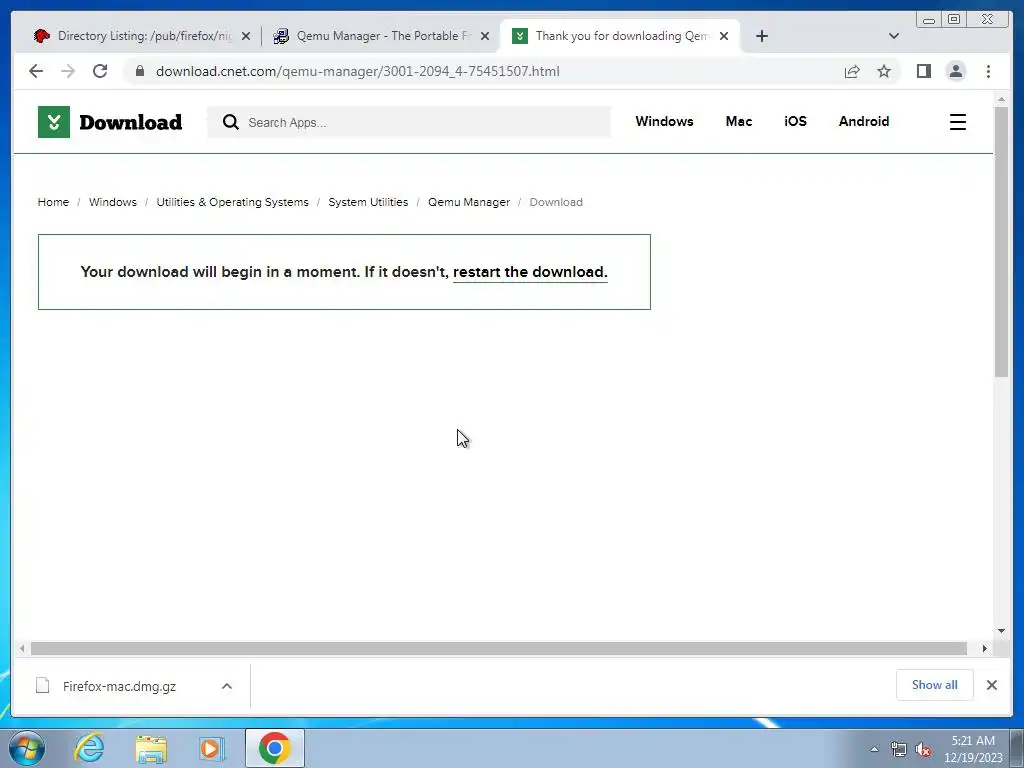This screenshot has width=1024, height=768.
Task: Go back to the previous page
Action: point(36,71)
